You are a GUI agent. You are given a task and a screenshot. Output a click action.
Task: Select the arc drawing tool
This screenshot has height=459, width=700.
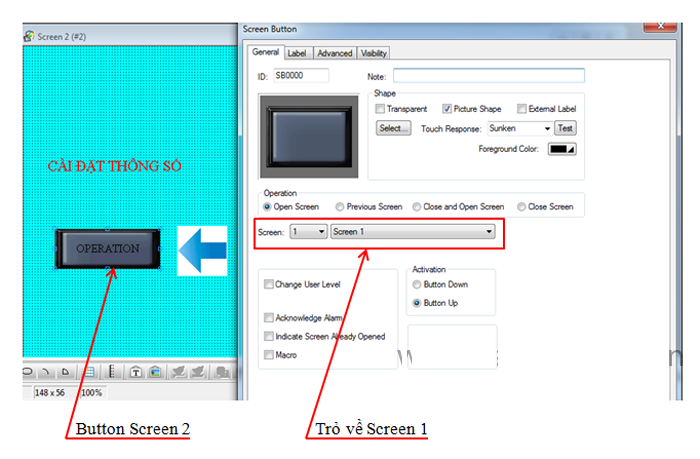[x=46, y=371]
